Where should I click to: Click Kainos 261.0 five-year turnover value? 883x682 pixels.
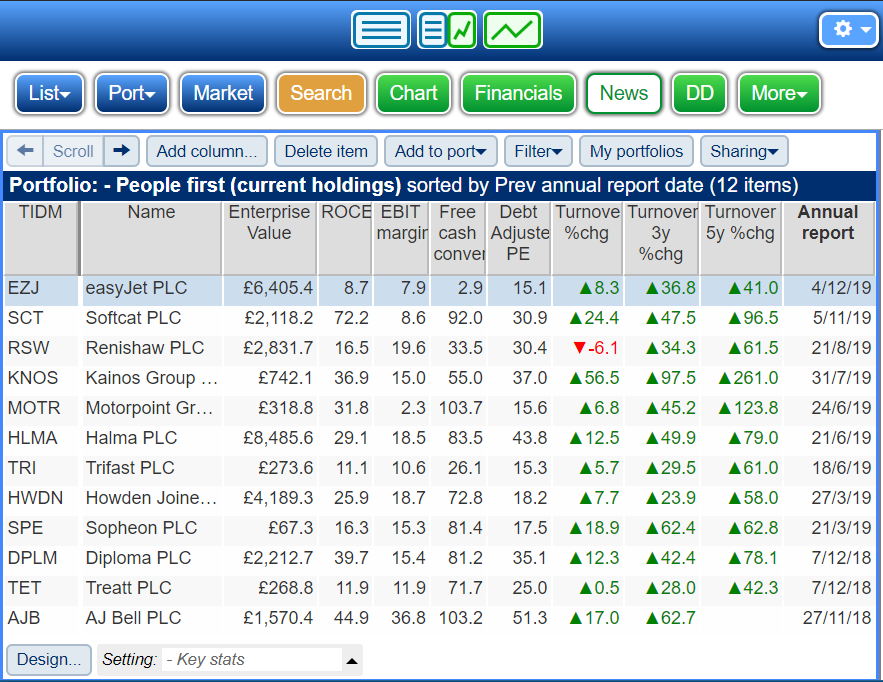(x=748, y=378)
